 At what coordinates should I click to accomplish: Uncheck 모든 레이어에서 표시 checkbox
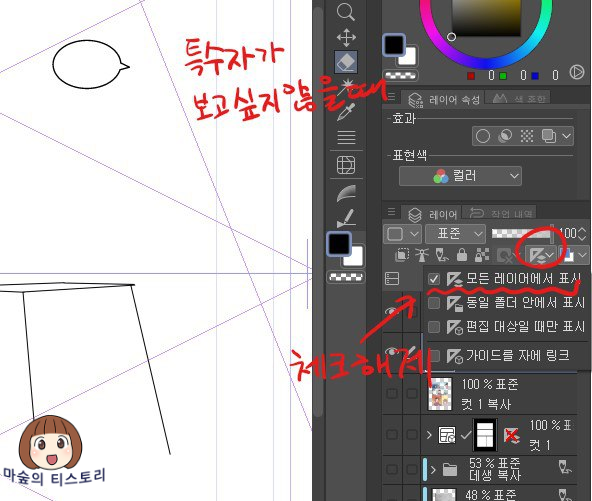click(x=434, y=279)
